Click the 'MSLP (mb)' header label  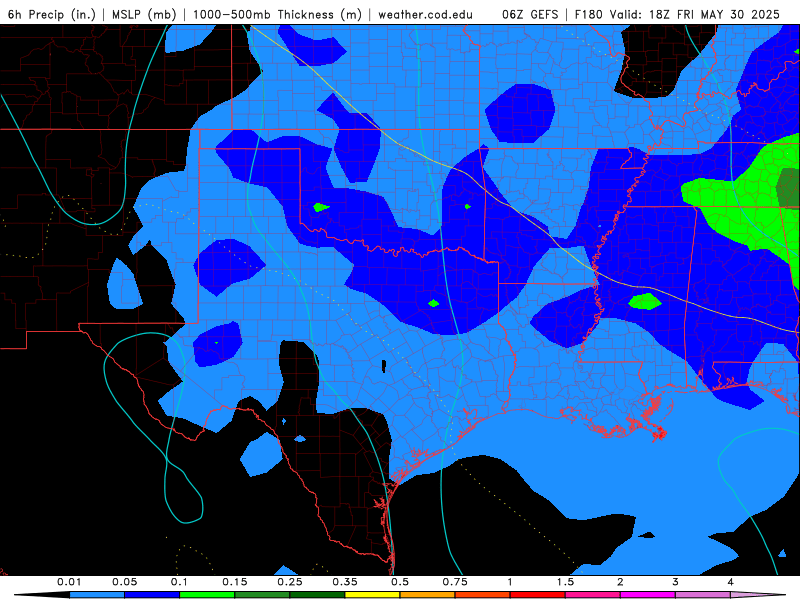[144, 15]
